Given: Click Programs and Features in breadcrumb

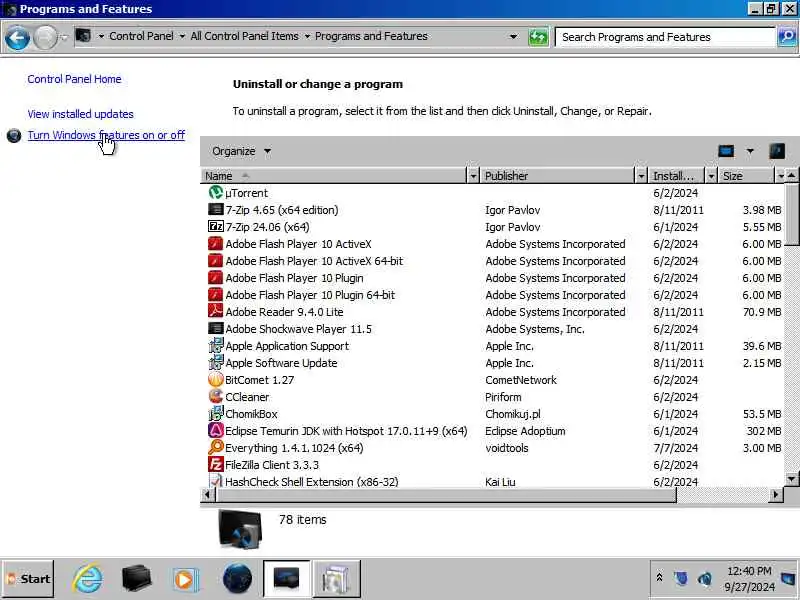Looking at the screenshot, I should [x=371, y=36].
